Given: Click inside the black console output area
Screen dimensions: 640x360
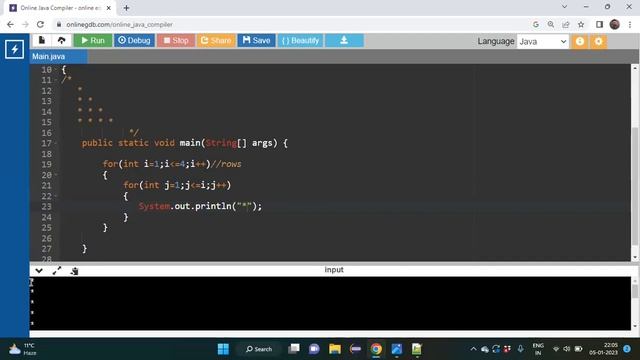Looking at the screenshot, I should [x=330, y=303].
